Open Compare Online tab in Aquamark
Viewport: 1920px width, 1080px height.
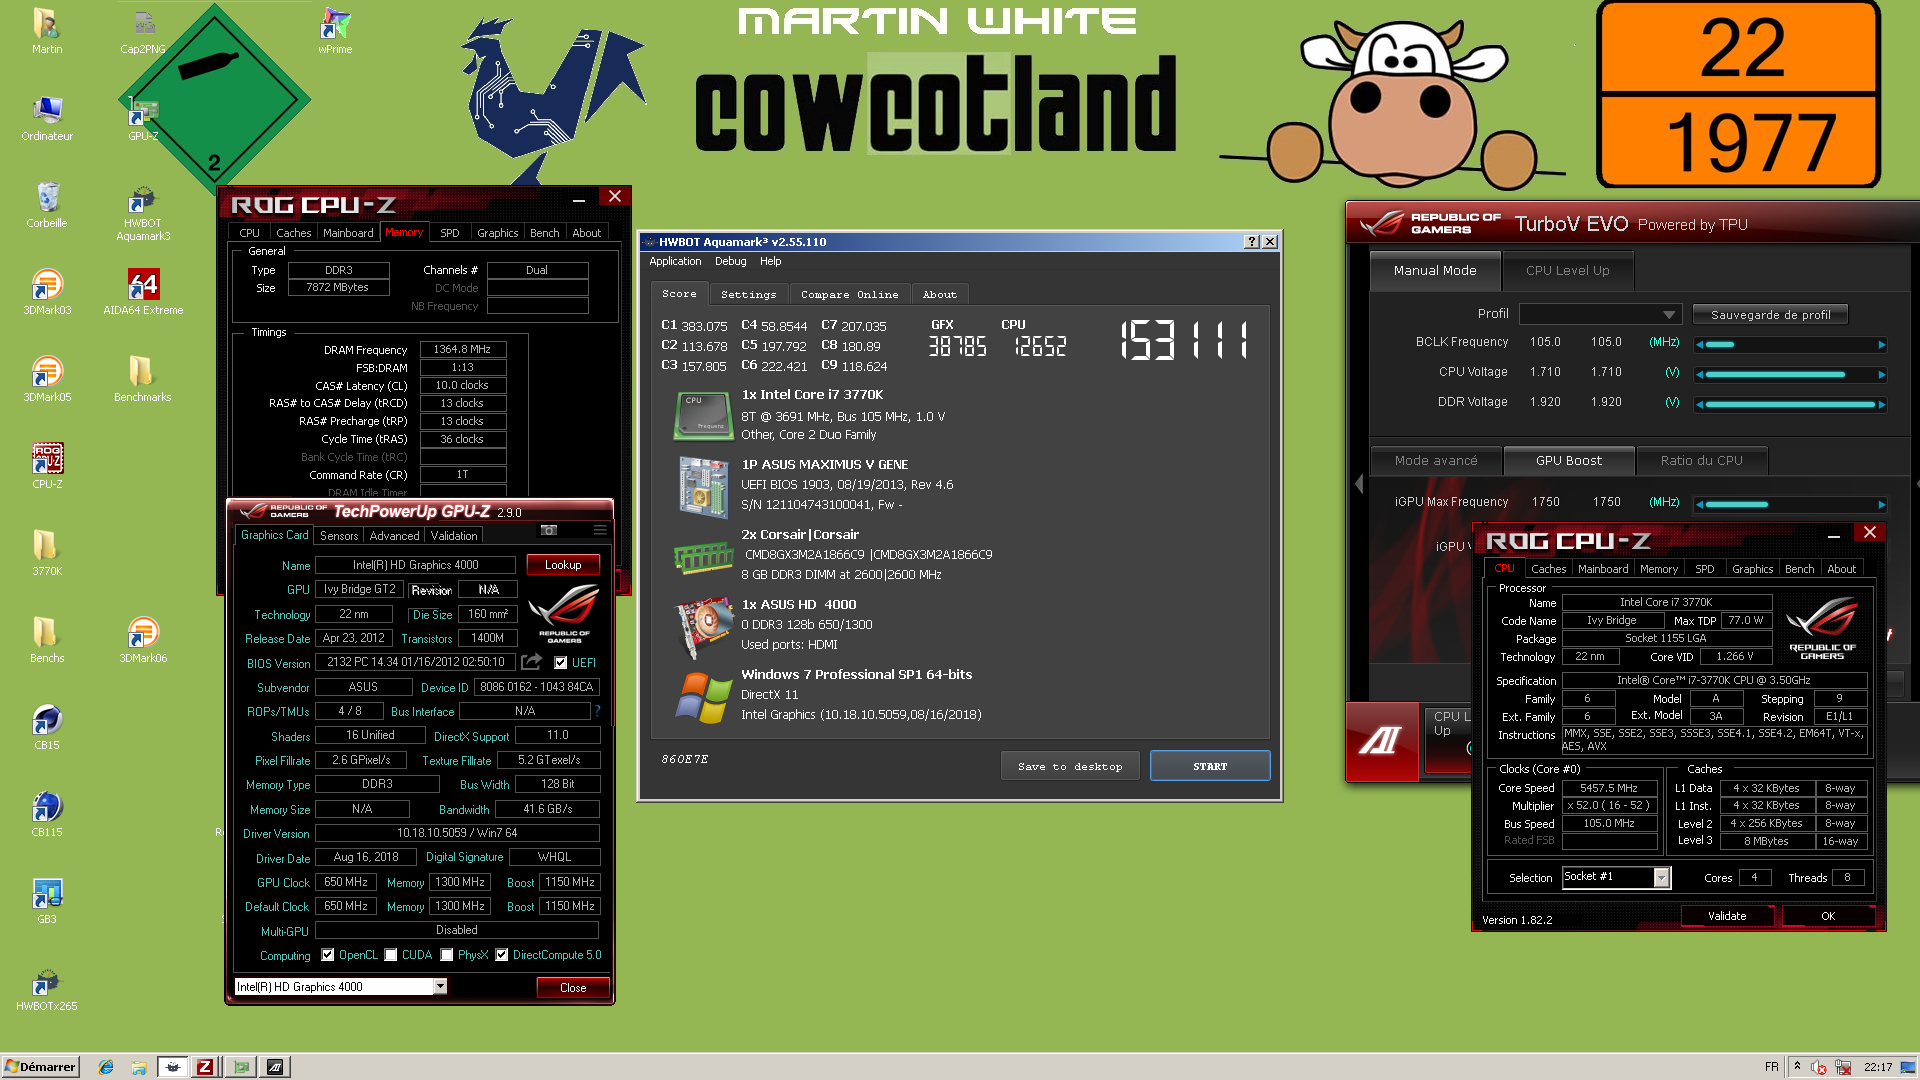[x=849, y=294]
